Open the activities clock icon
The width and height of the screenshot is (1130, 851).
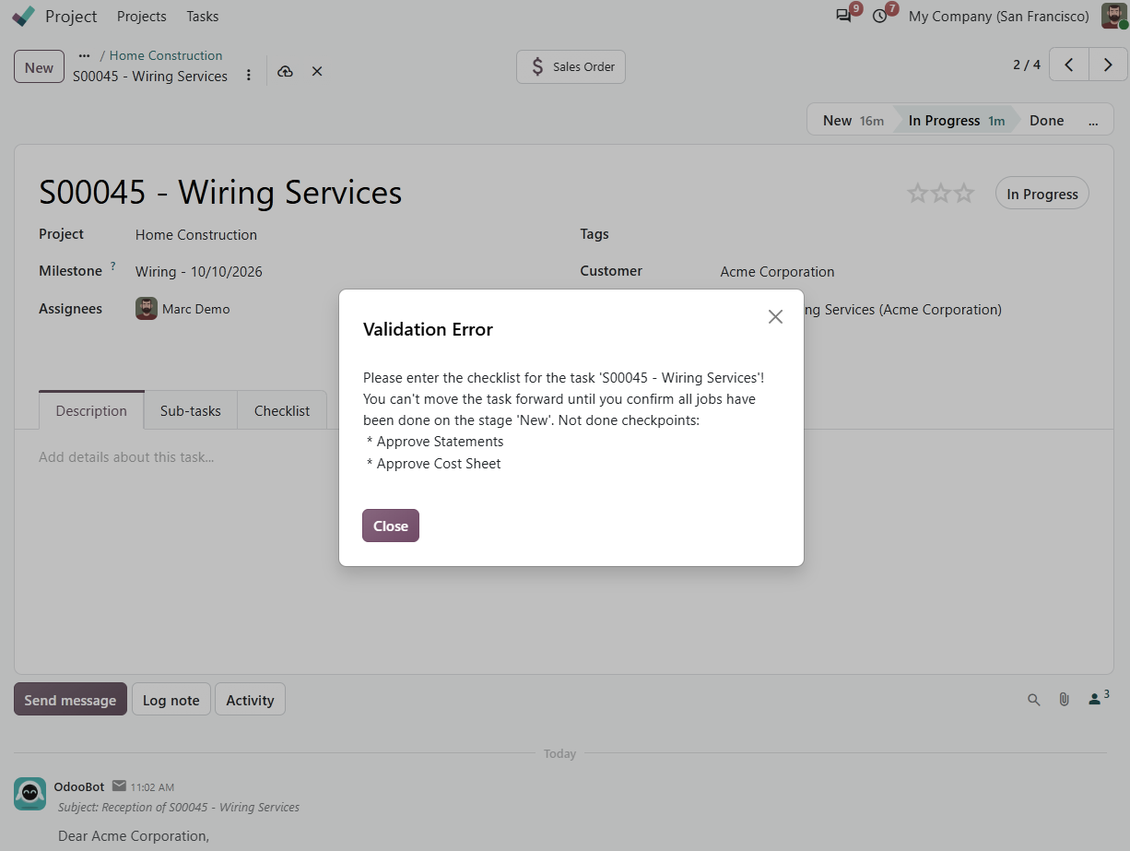click(x=880, y=16)
